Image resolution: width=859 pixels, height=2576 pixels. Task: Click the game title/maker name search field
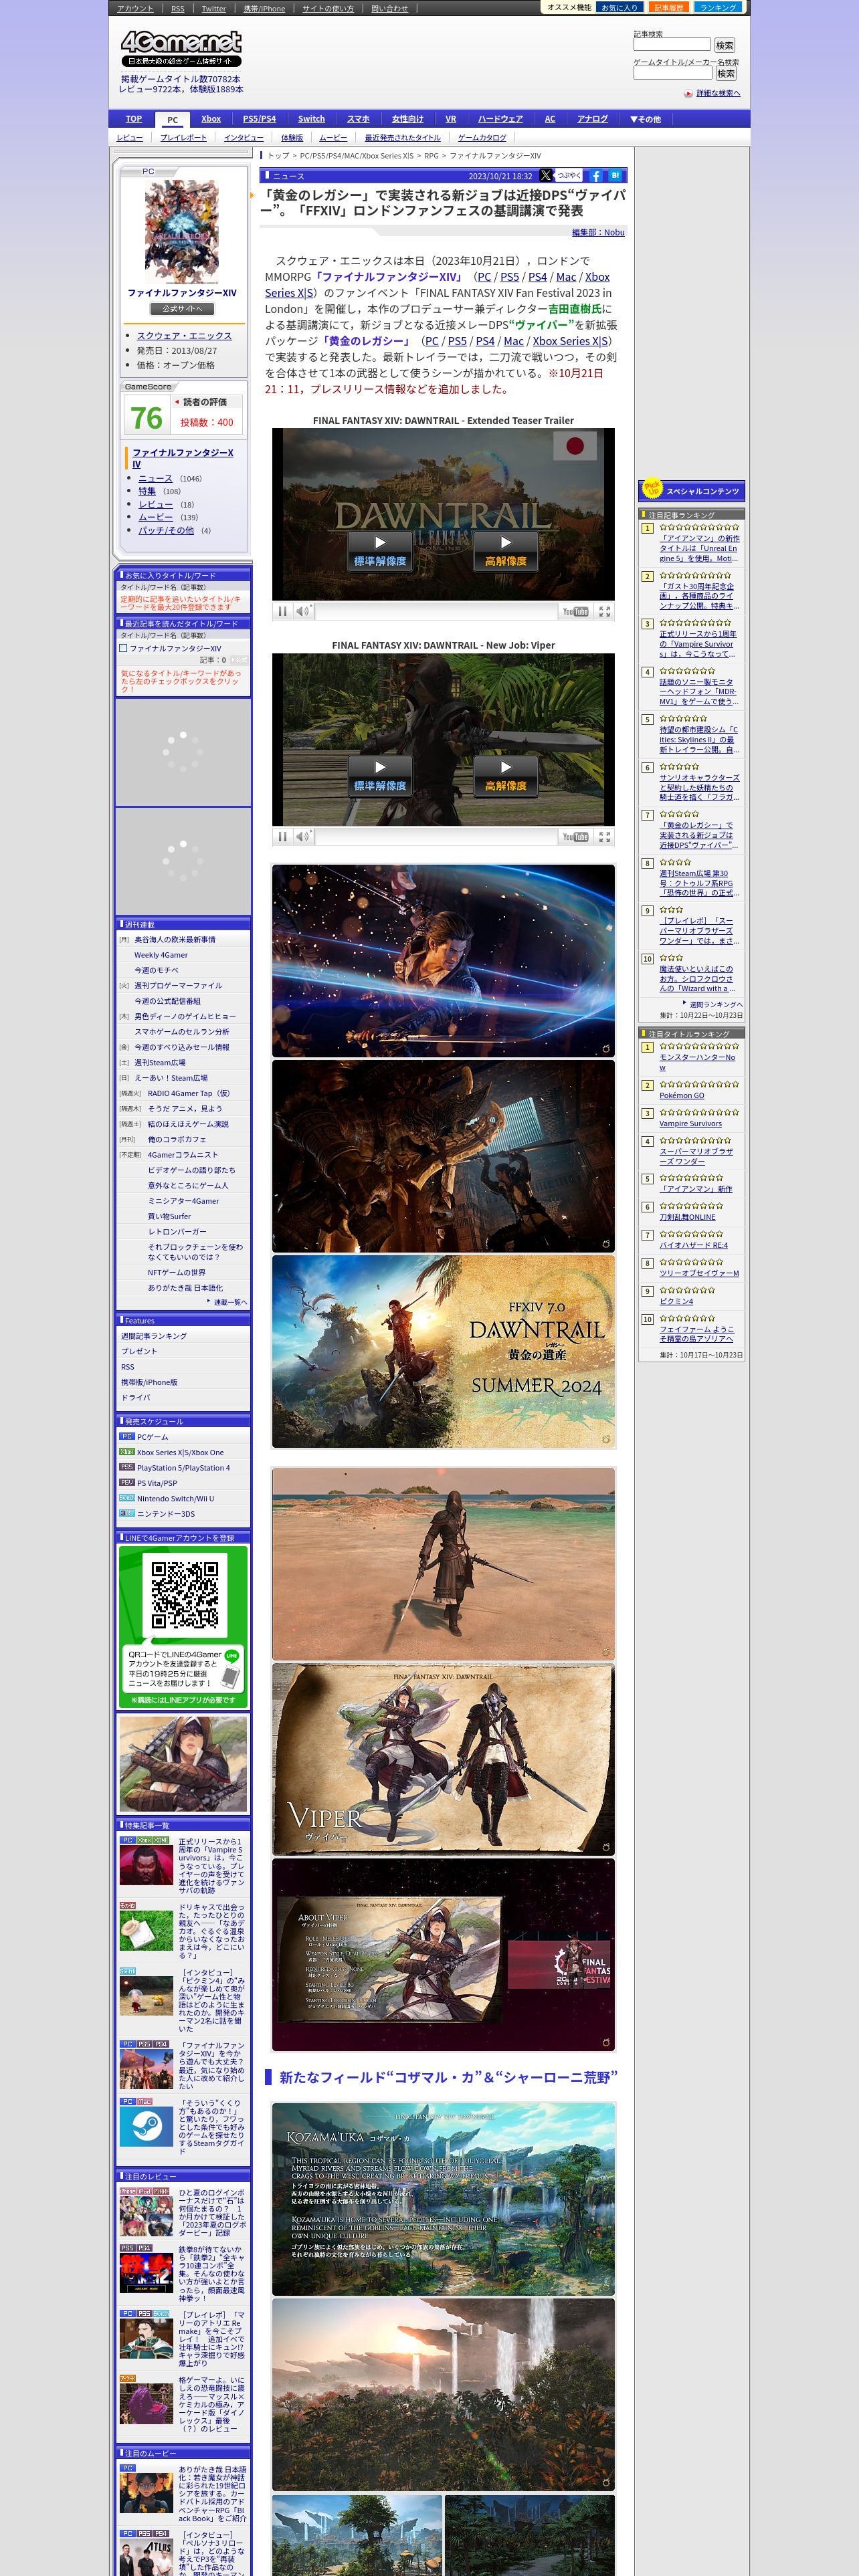[673, 73]
